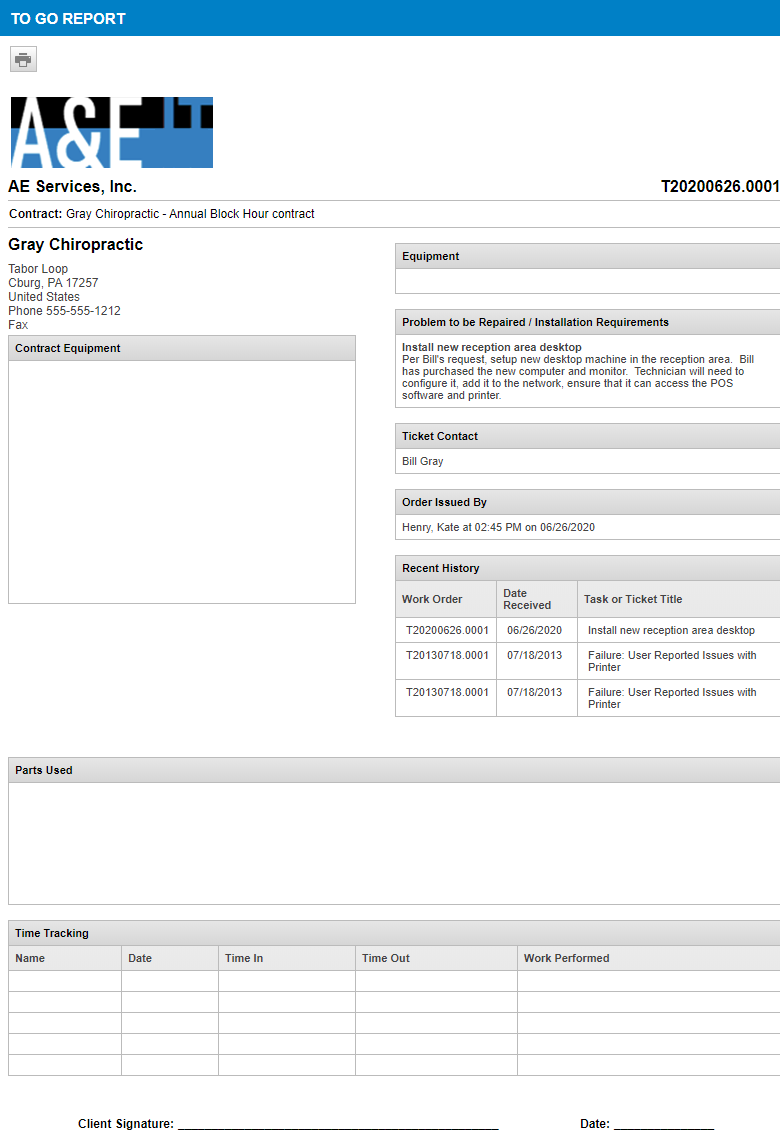This screenshot has width=780, height=1142.
Task: Click the Task or Ticket Title column header
Action: tap(679, 599)
